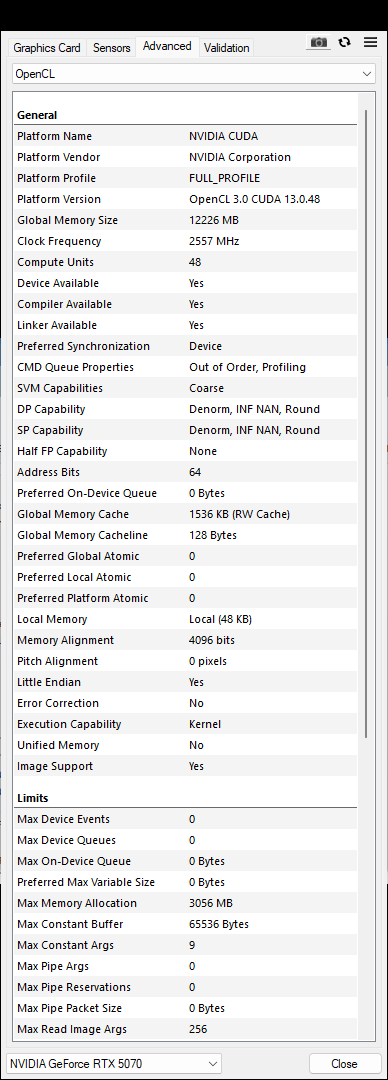Open the NVIDIA GeForce RTX 5070 GPU selector
The width and height of the screenshot is (388, 1080).
[x=114, y=1063]
